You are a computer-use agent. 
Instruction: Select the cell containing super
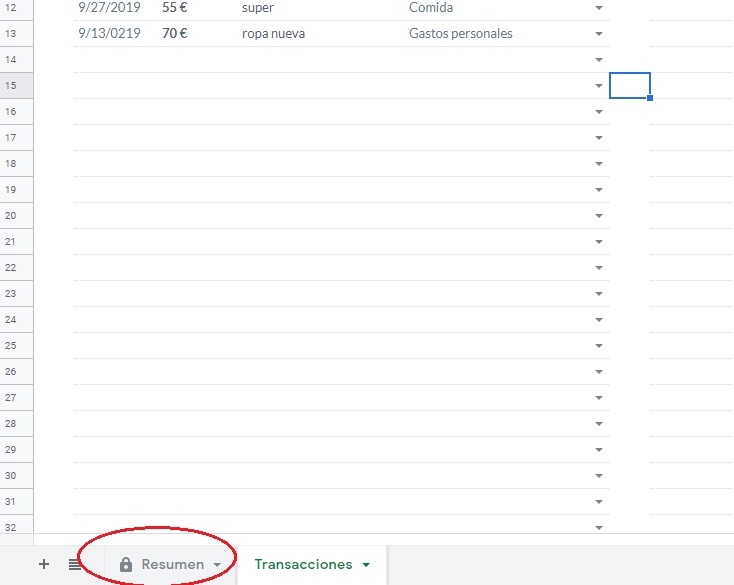click(258, 8)
